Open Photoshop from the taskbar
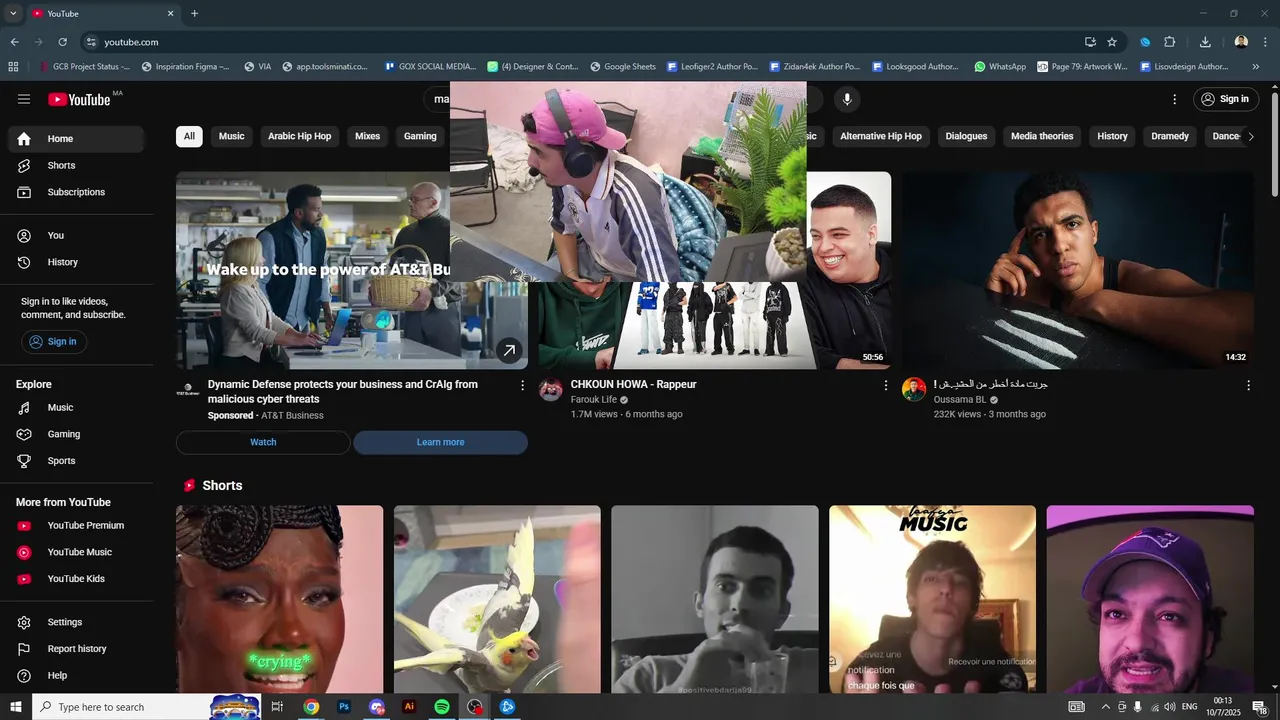The image size is (1280, 720). point(344,707)
